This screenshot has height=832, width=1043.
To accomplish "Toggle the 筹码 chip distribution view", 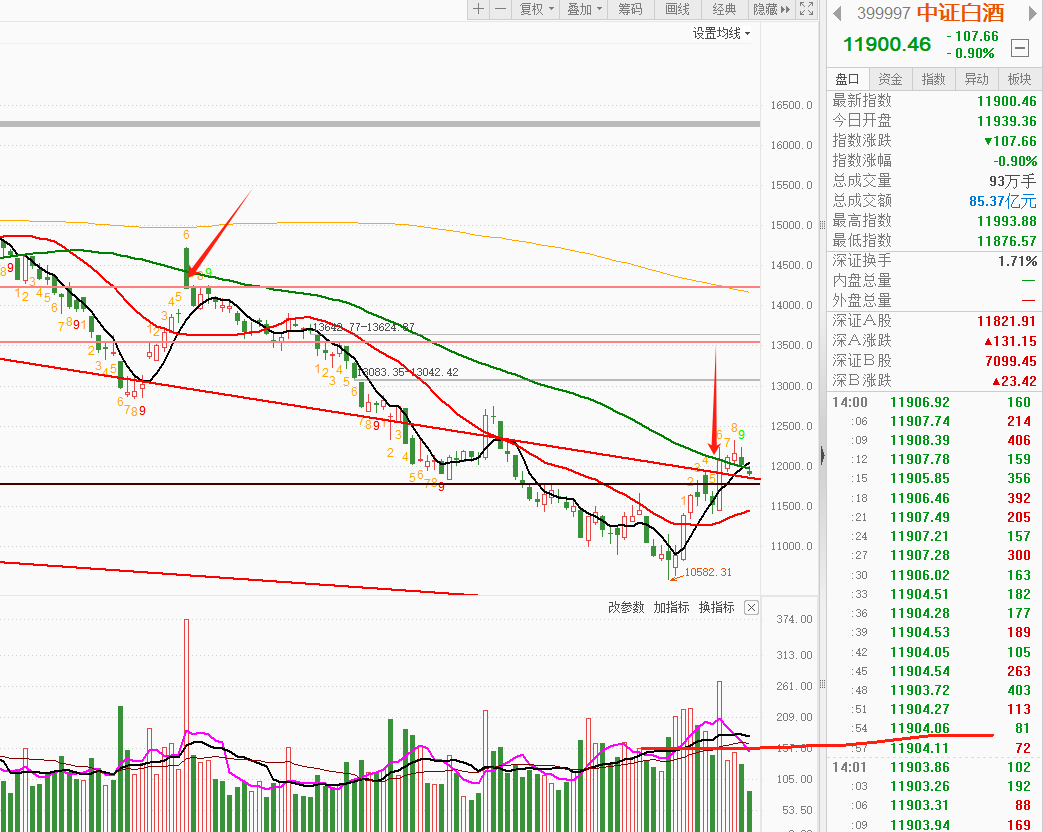I will pyautogui.click(x=630, y=9).
